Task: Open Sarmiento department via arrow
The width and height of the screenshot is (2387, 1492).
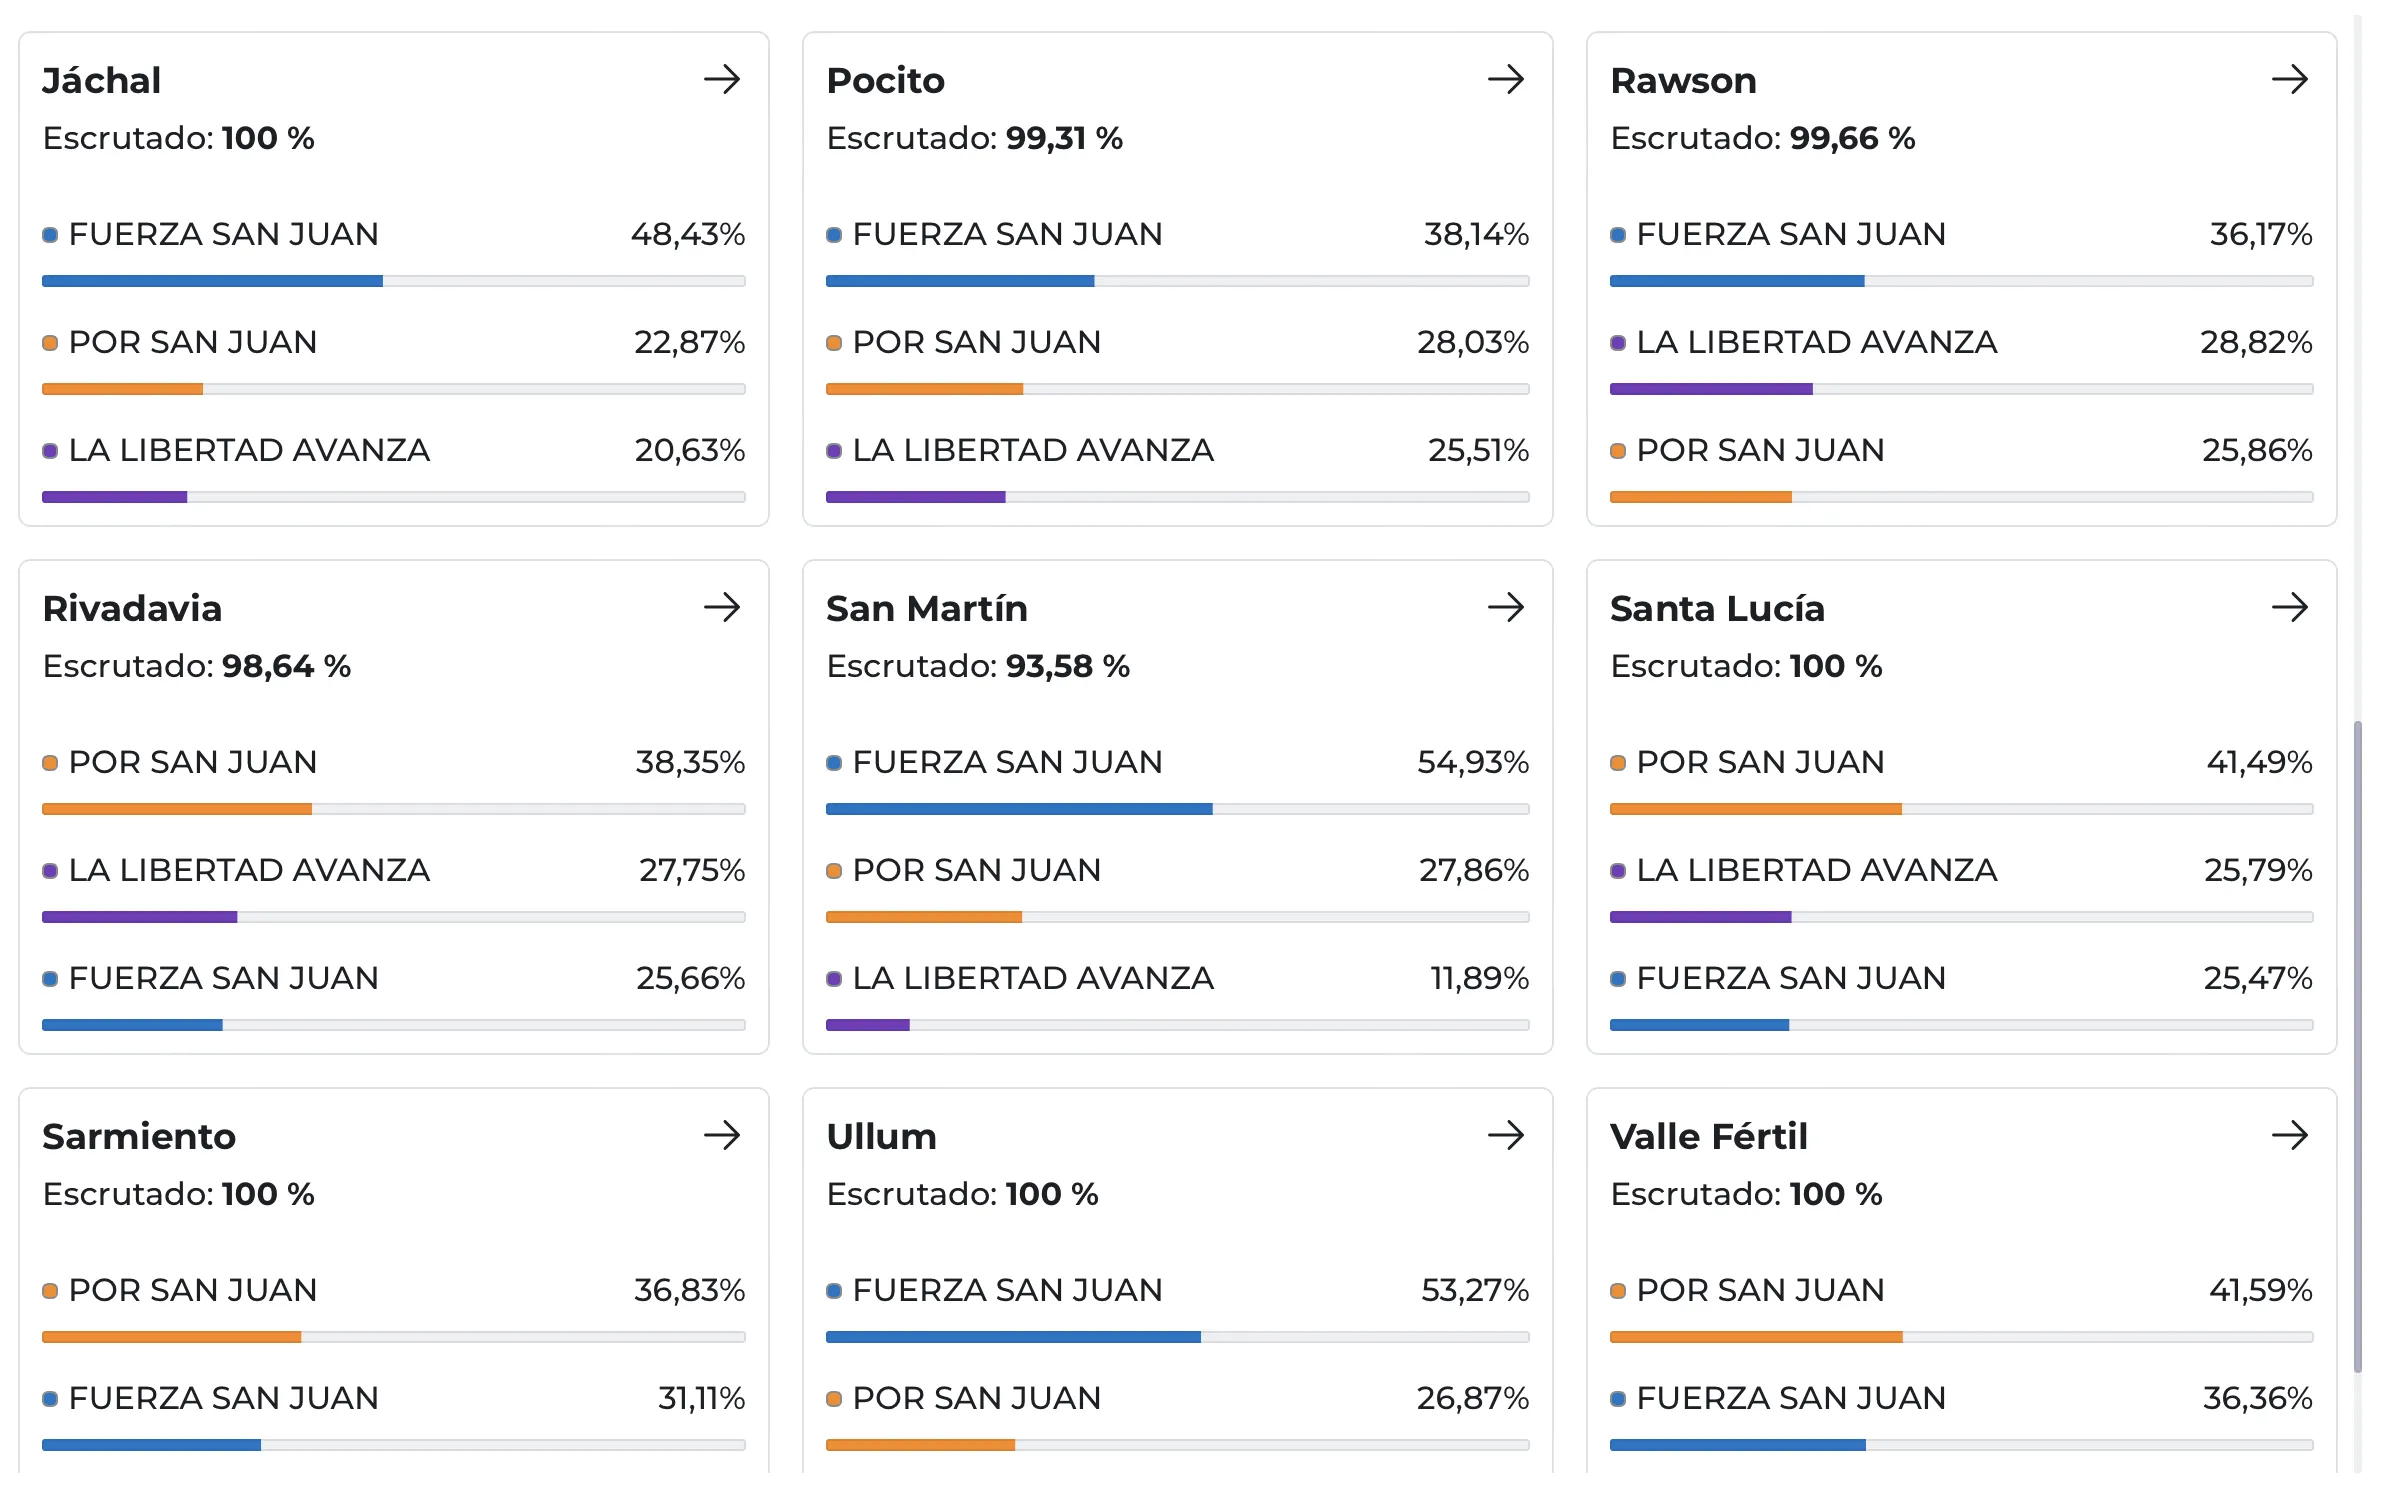Action: pyautogui.click(x=721, y=1135)
